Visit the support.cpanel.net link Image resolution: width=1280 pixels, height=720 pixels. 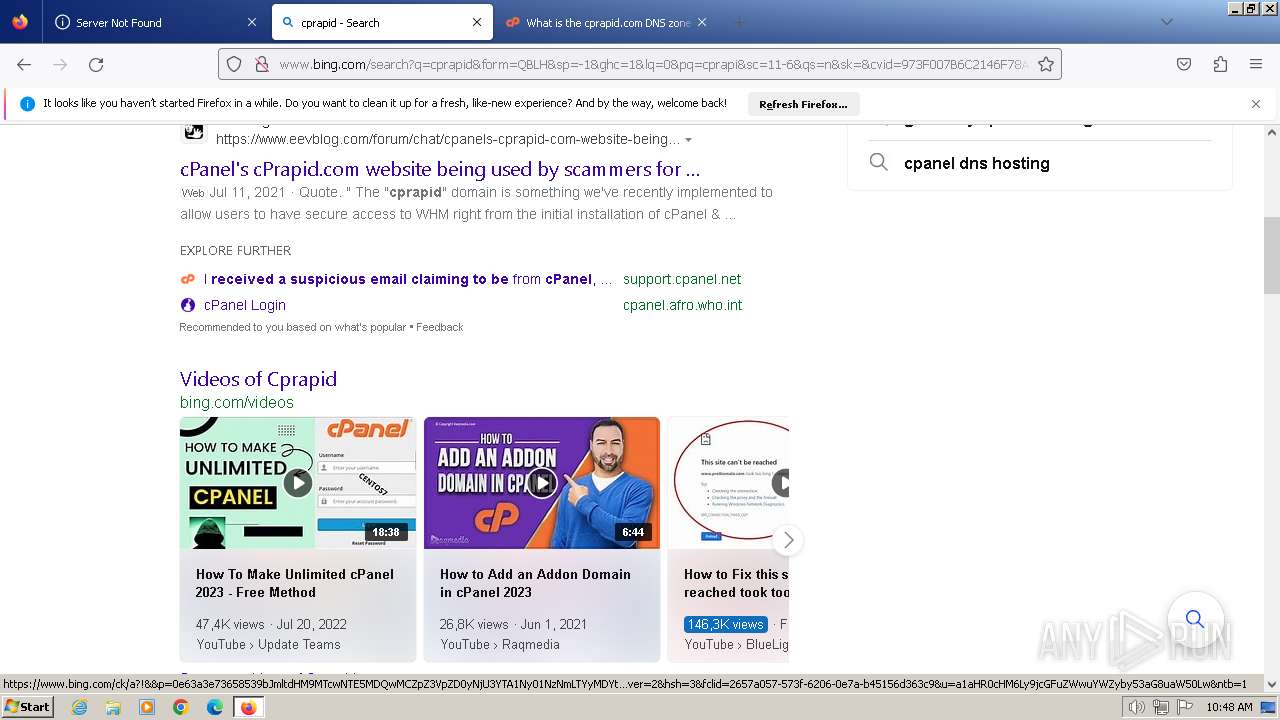coord(682,279)
